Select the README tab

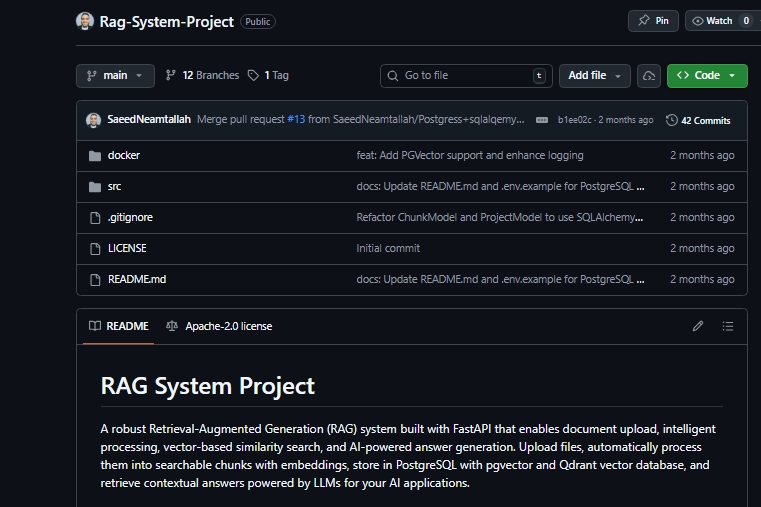coord(118,326)
